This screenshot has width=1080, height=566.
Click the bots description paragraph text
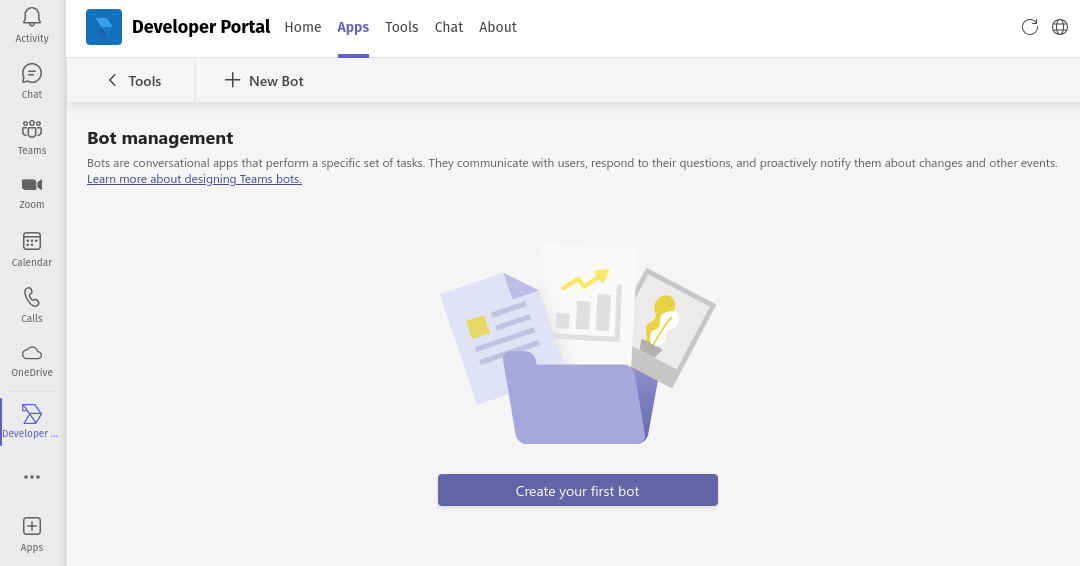tap(572, 163)
